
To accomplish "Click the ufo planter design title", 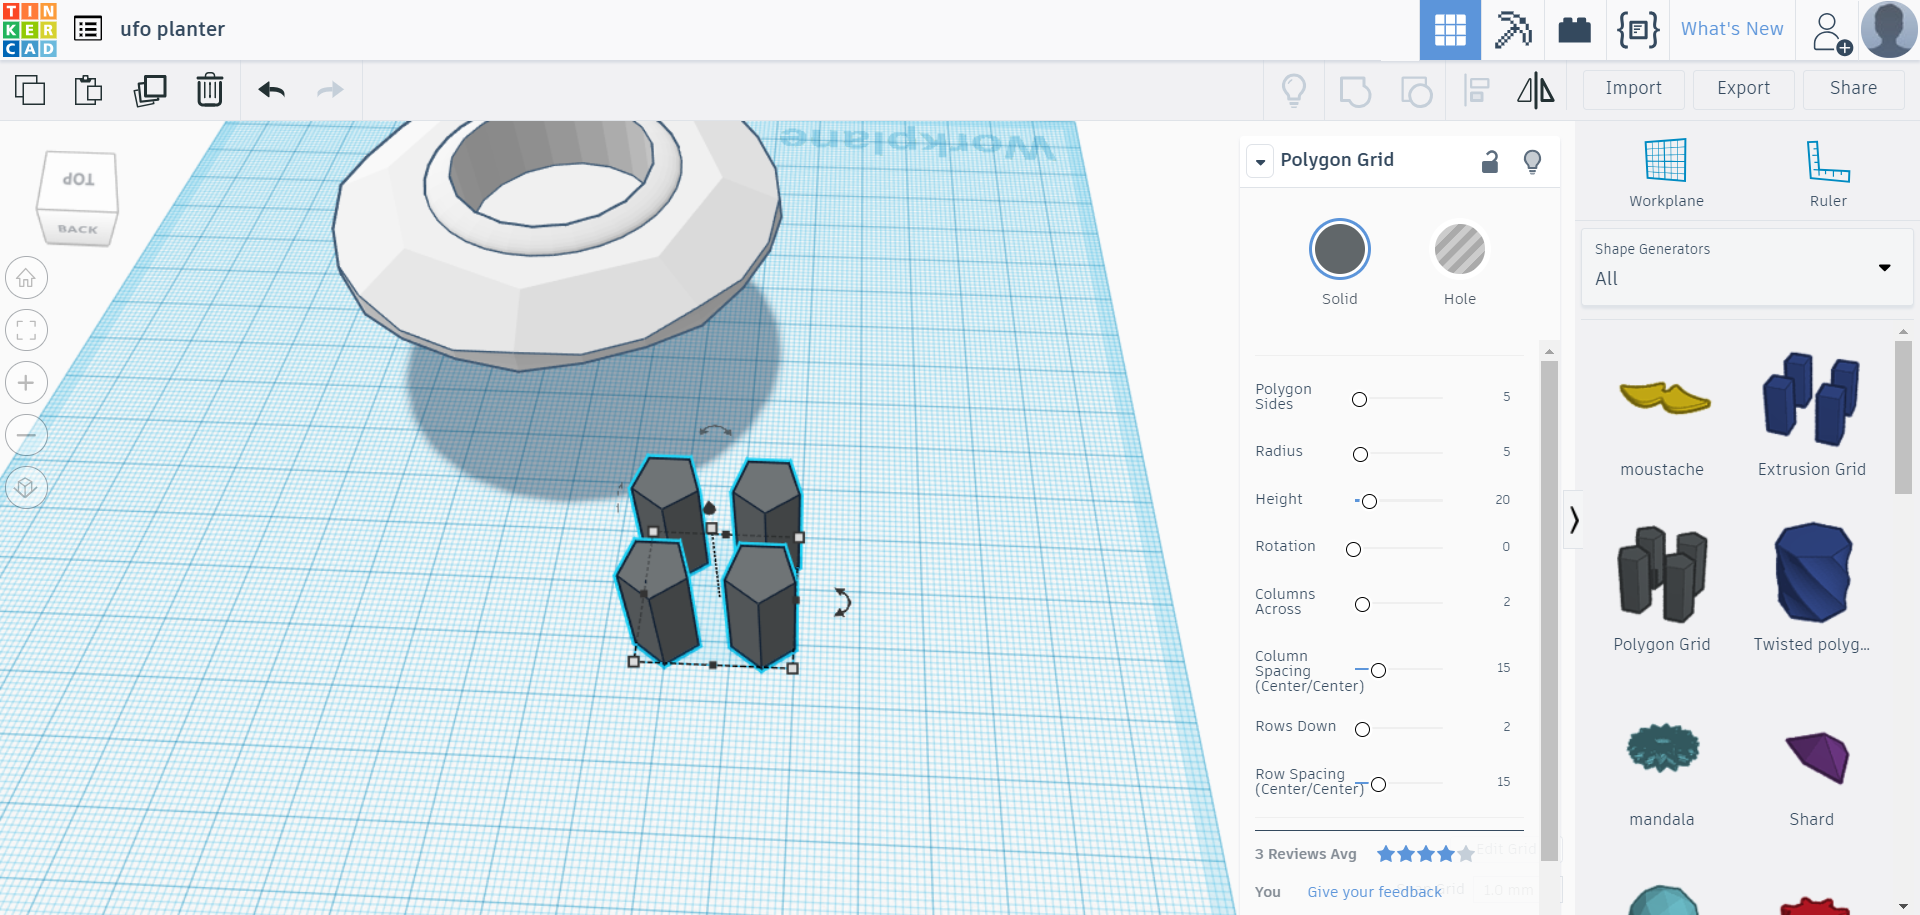I will [x=172, y=29].
